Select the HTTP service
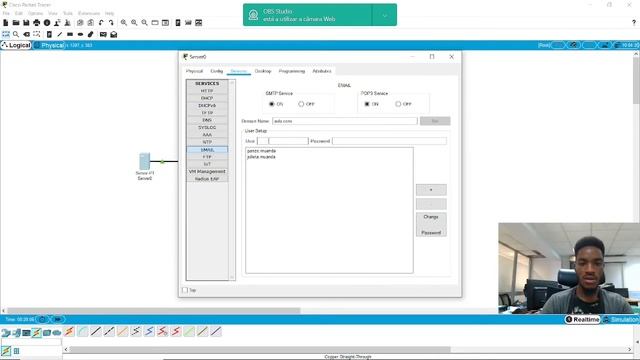The height and width of the screenshot is (360, 640). [207, 91]
